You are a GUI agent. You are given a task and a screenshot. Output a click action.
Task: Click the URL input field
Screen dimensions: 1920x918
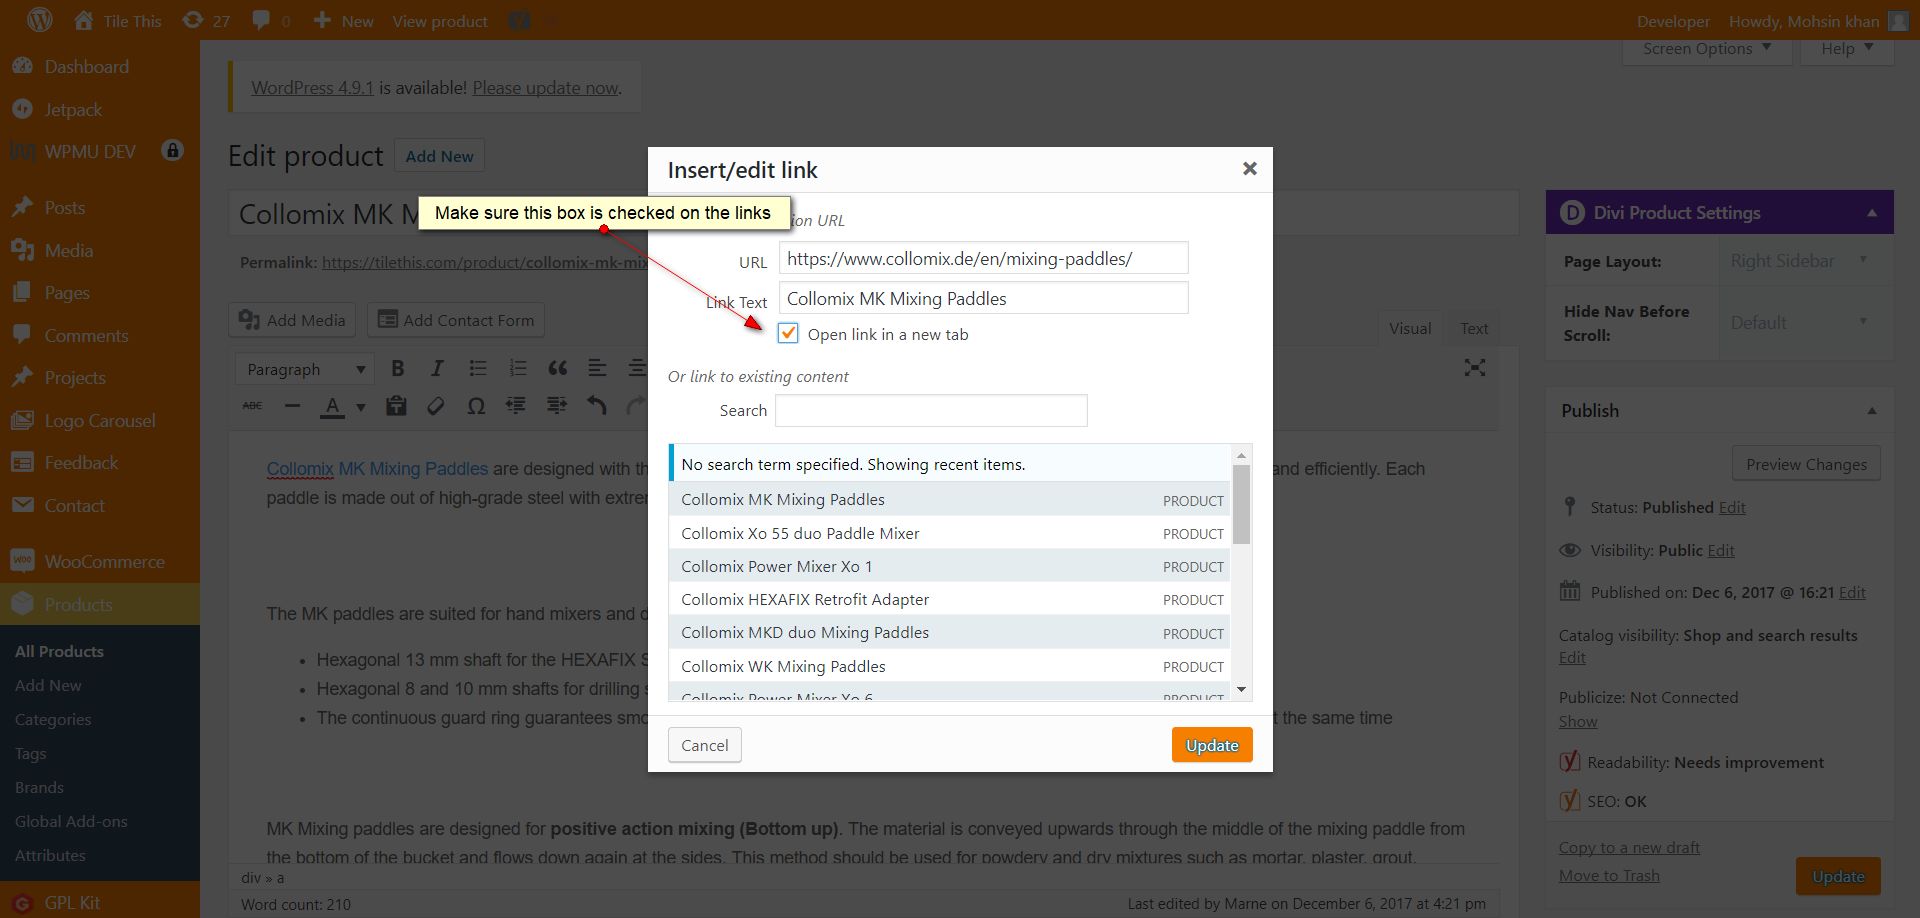coord(983,258)
